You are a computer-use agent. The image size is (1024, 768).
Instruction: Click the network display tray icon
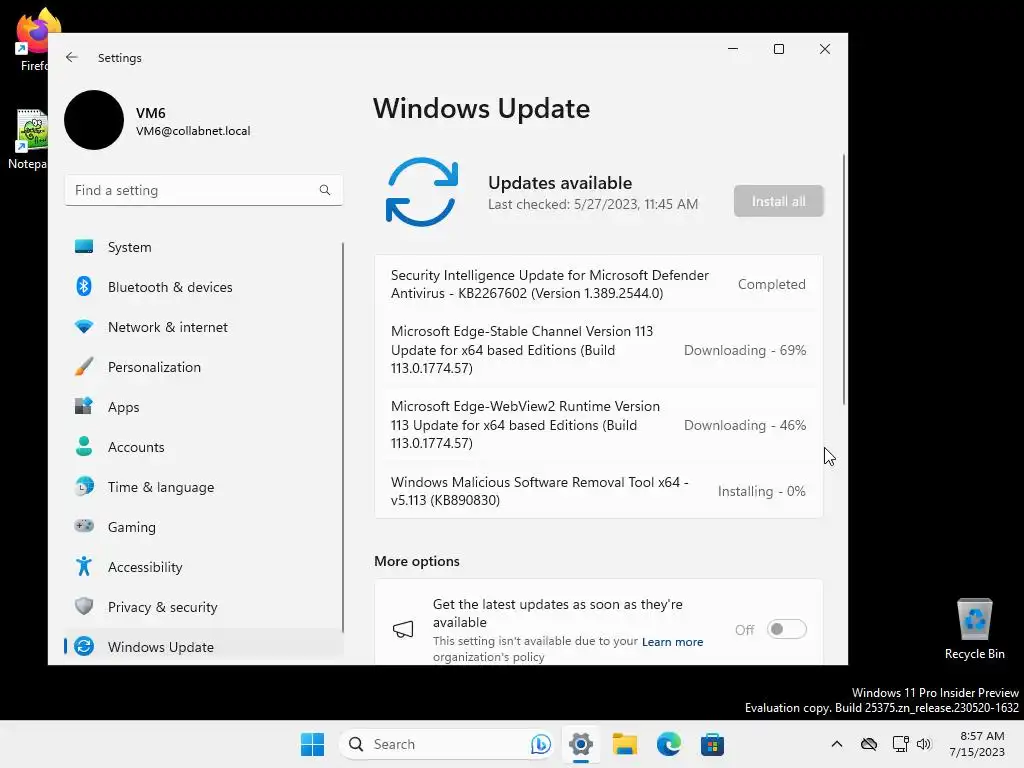pyautogui.click(x=901, y=744)
